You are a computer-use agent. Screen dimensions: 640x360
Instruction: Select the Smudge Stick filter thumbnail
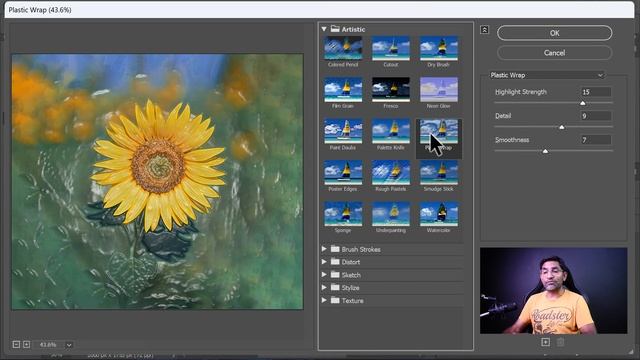438,173
